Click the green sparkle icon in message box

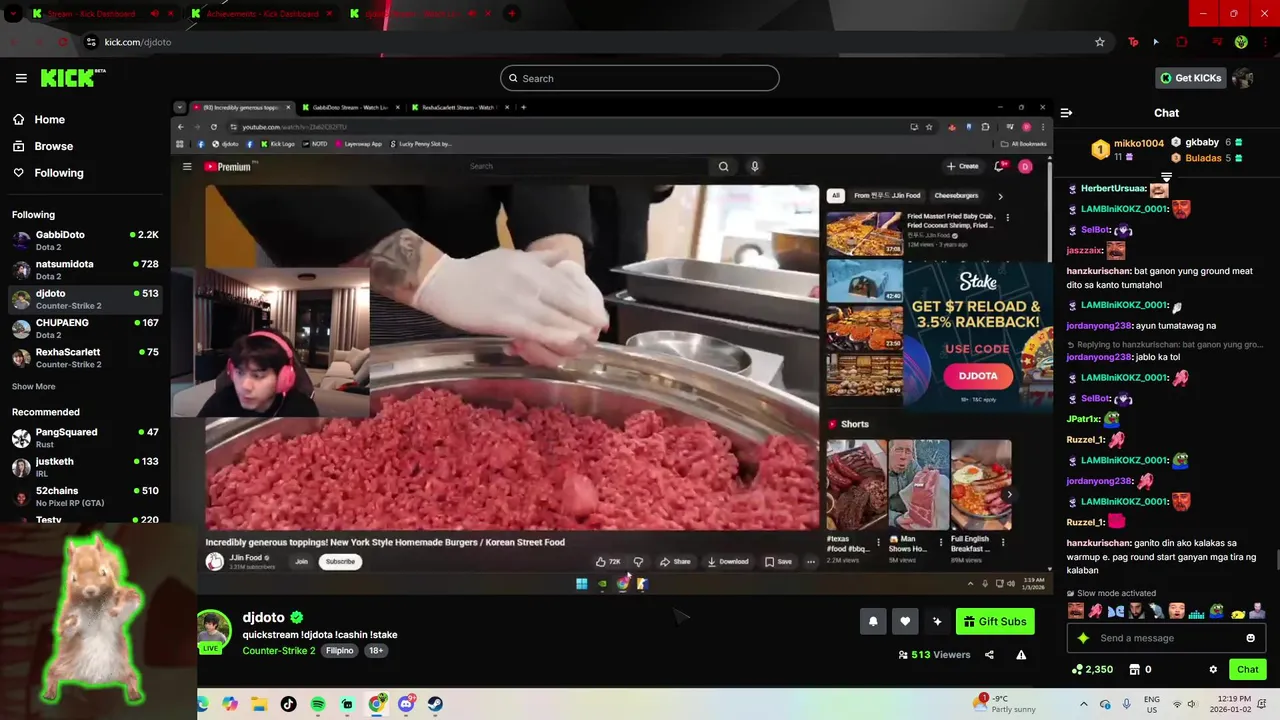[x=1083, y=638]
